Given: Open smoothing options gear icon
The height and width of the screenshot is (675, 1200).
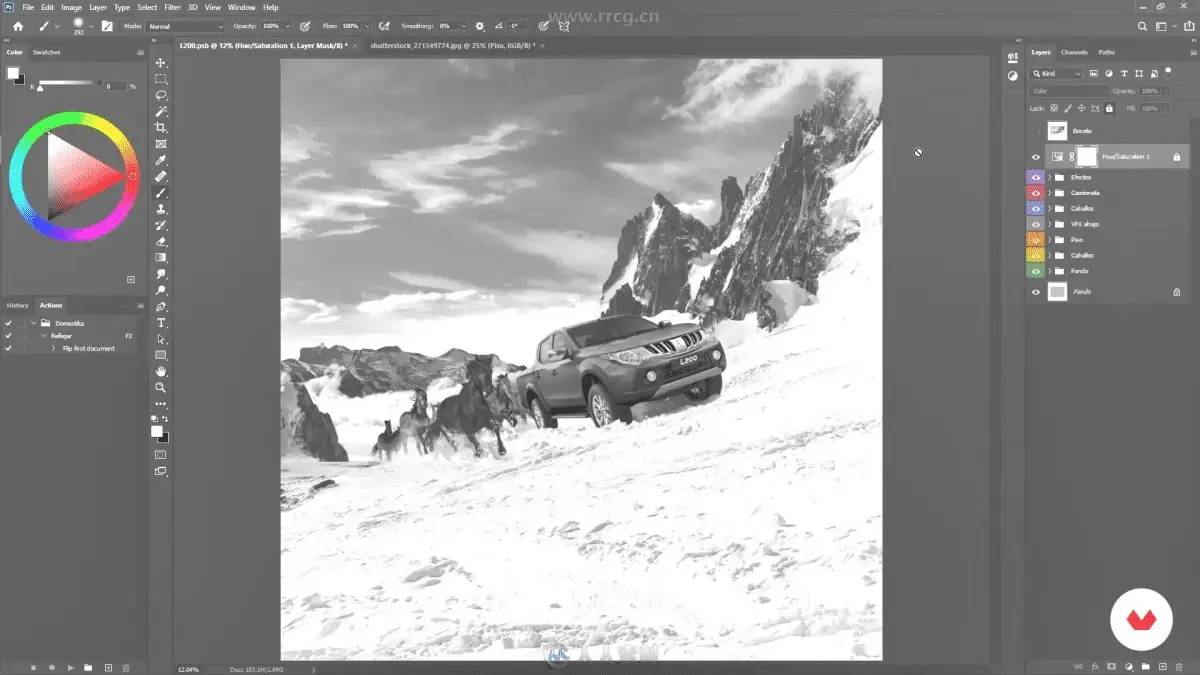Looking at the screenshot, I should coord(480,26).
